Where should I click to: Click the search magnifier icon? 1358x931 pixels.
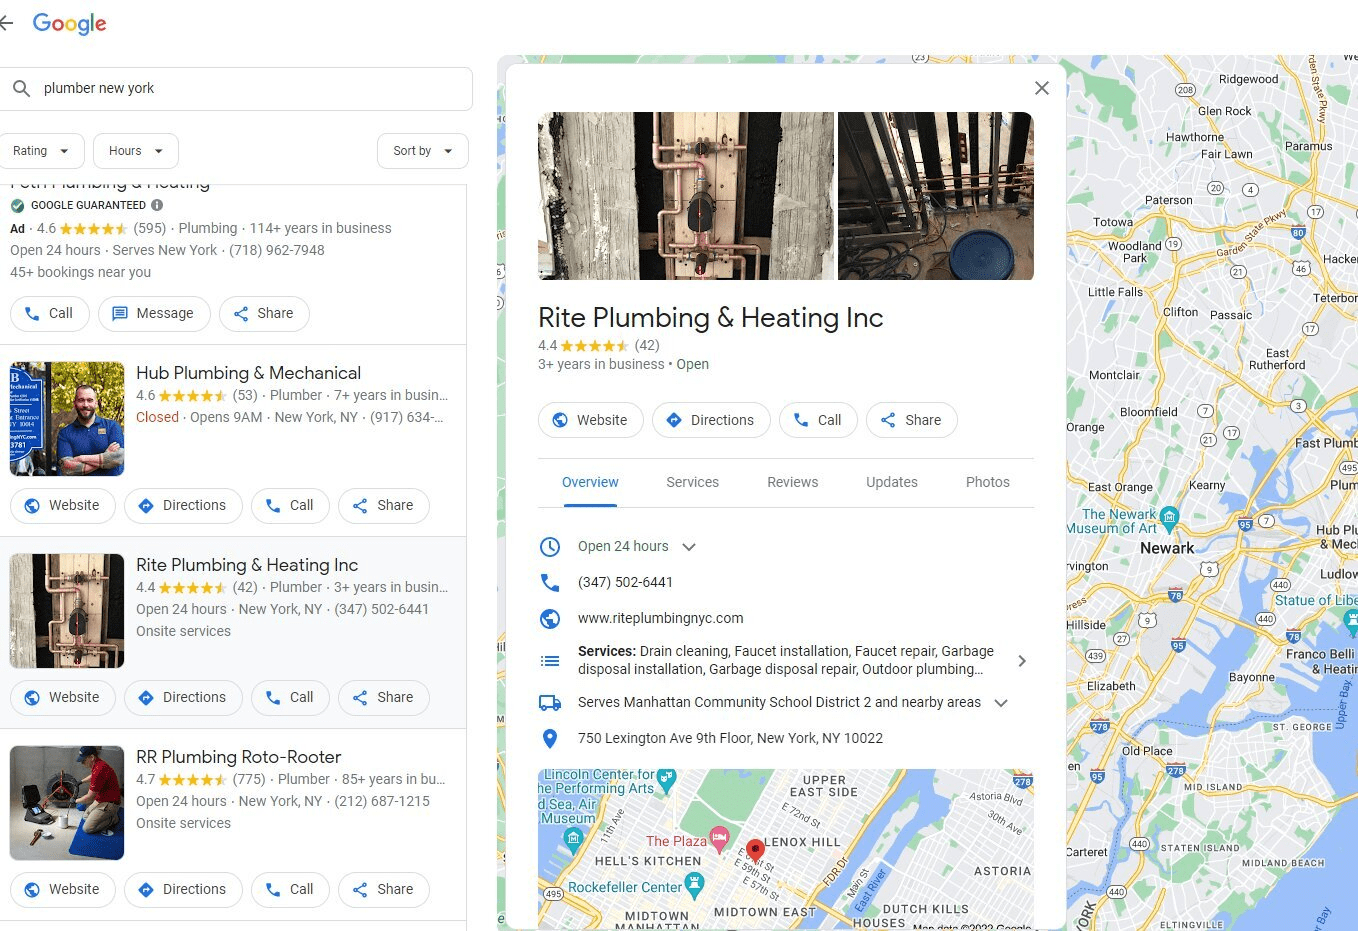[x=21, y=89]
